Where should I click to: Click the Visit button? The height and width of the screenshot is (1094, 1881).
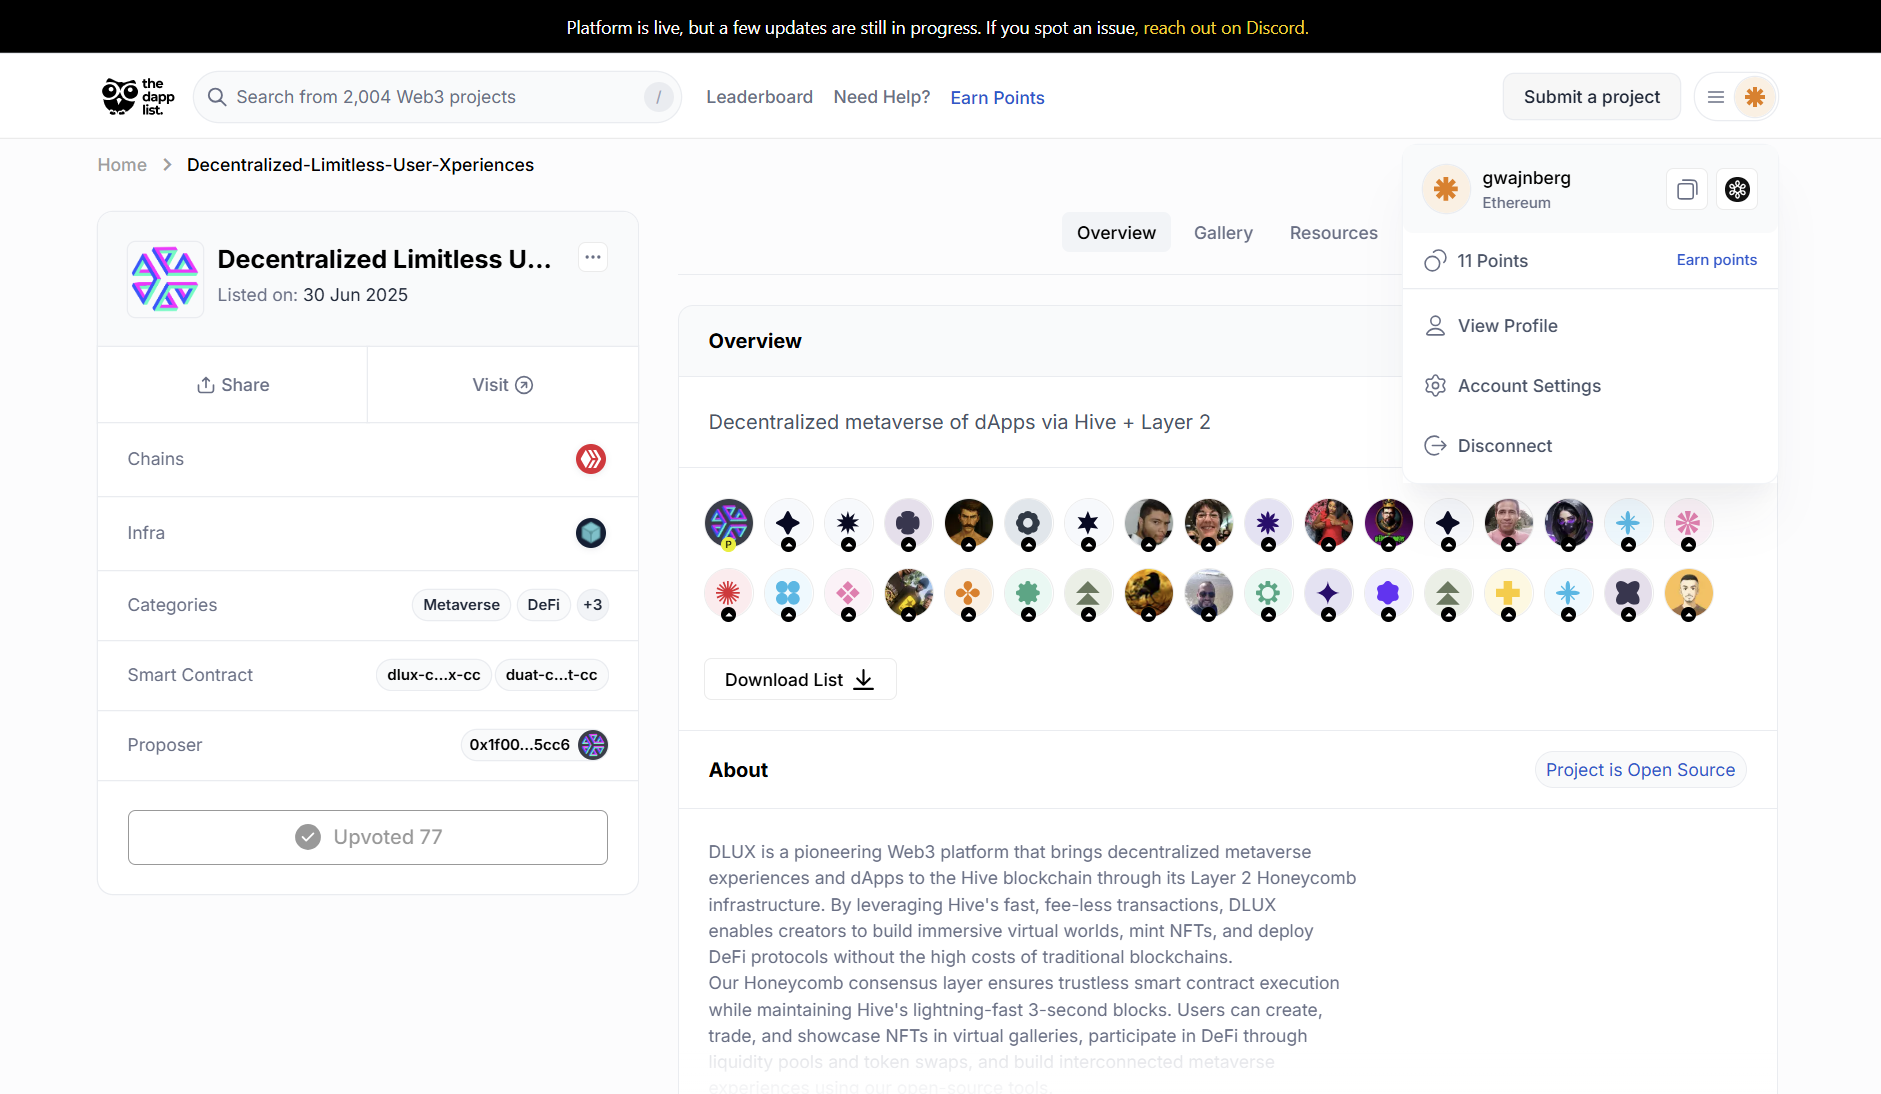pyautogui.click(x=503, y=385)
